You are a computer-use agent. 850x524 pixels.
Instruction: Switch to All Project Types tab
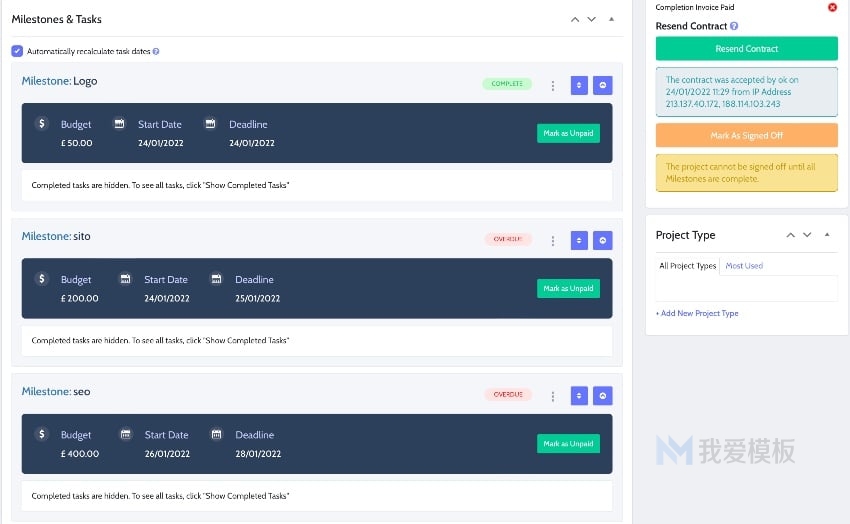click(x=687, y=266)
